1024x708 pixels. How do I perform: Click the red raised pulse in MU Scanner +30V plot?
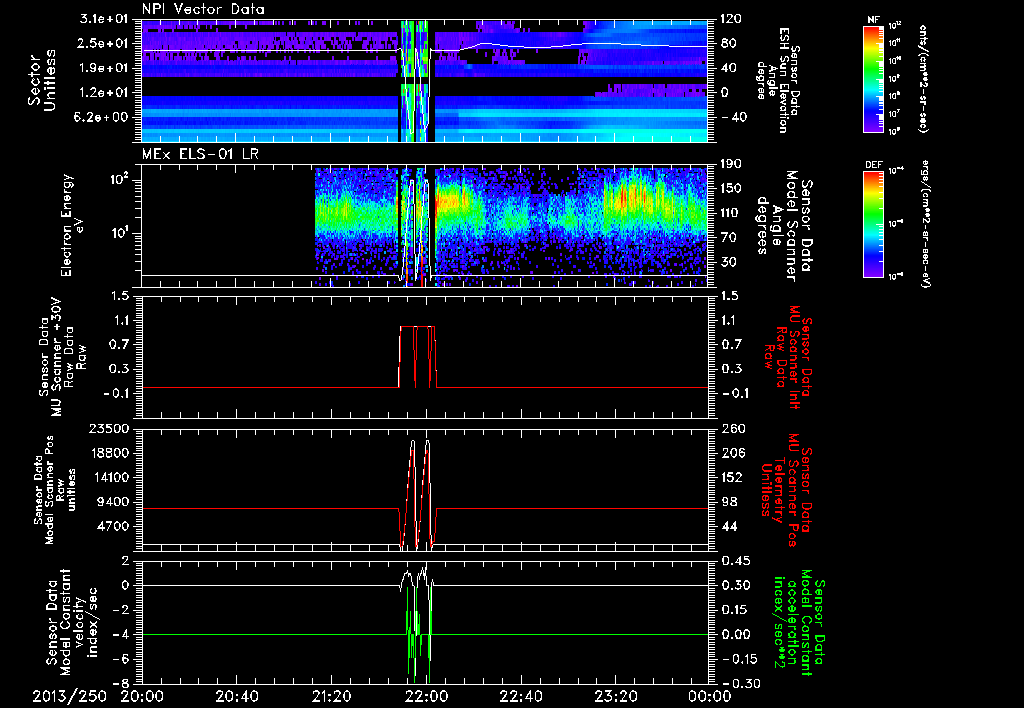[417, 356]
